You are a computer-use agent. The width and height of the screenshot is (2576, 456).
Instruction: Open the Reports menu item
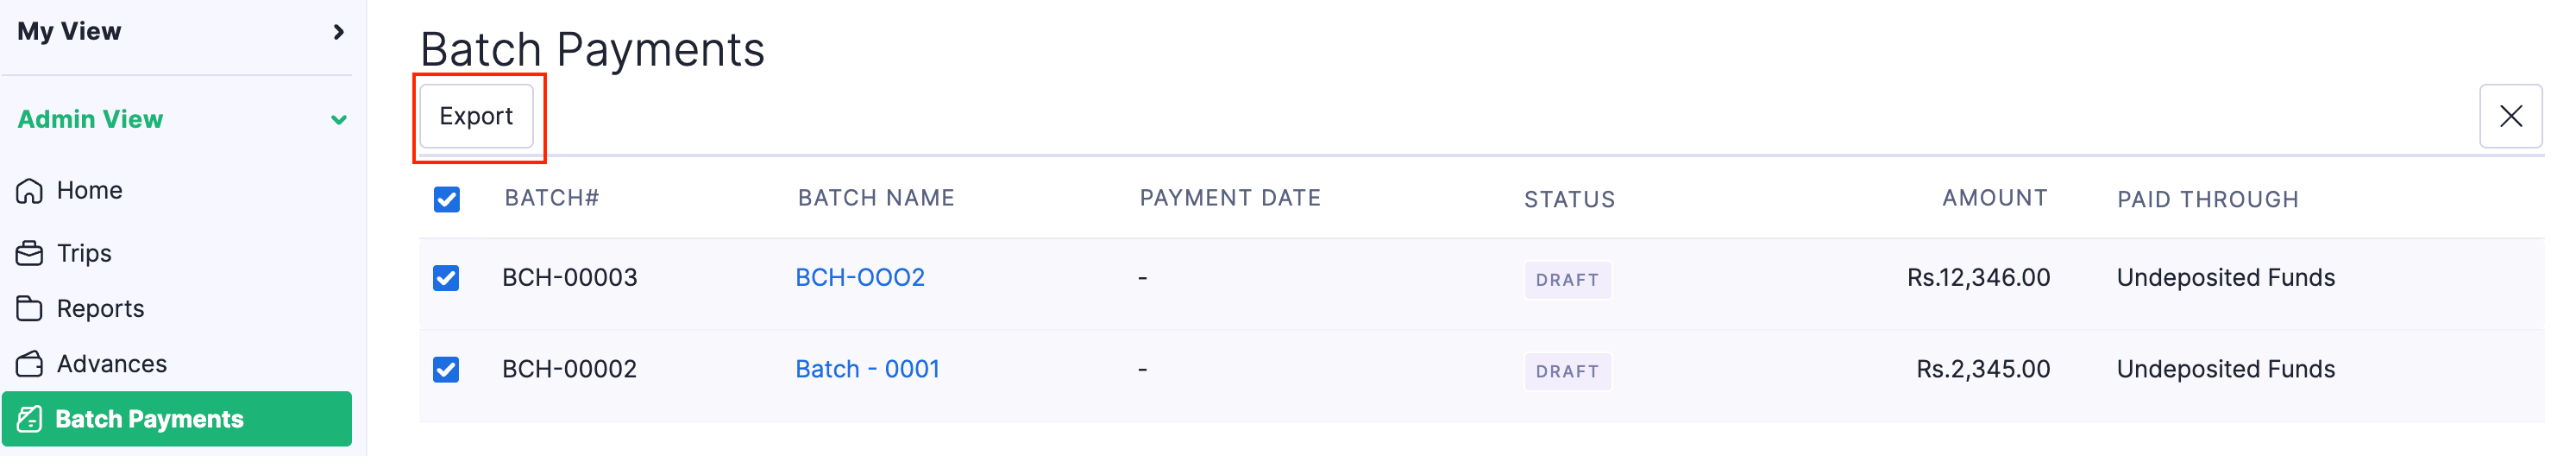tap(100, 309)
